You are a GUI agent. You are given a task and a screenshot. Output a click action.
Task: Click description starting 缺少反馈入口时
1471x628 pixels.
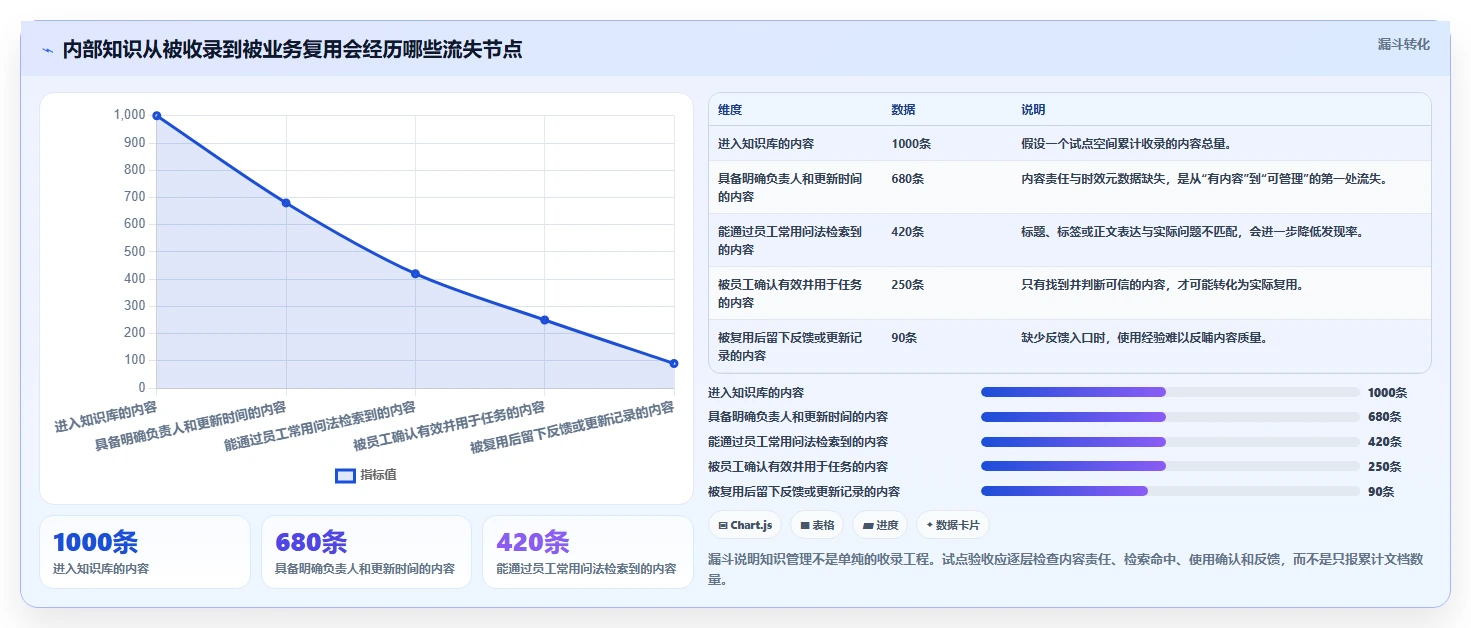coord(1144,338)
